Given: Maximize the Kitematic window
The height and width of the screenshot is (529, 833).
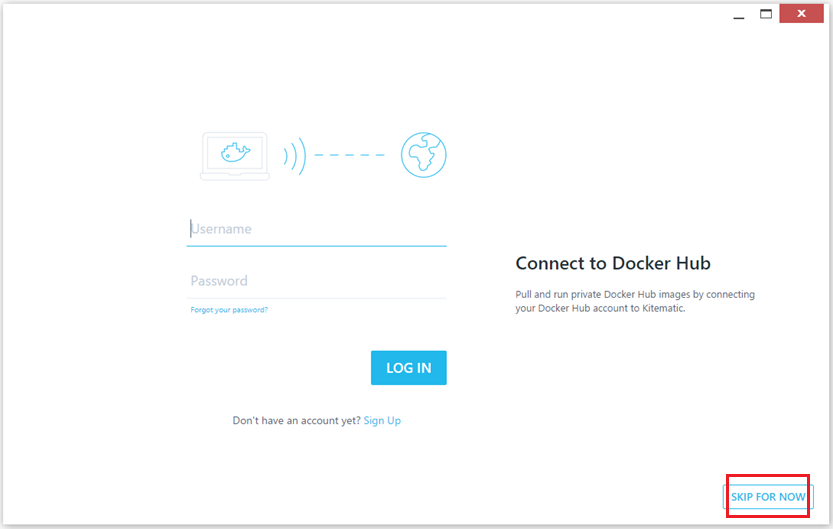Looking at the screenshot, I should coord(766,14).
